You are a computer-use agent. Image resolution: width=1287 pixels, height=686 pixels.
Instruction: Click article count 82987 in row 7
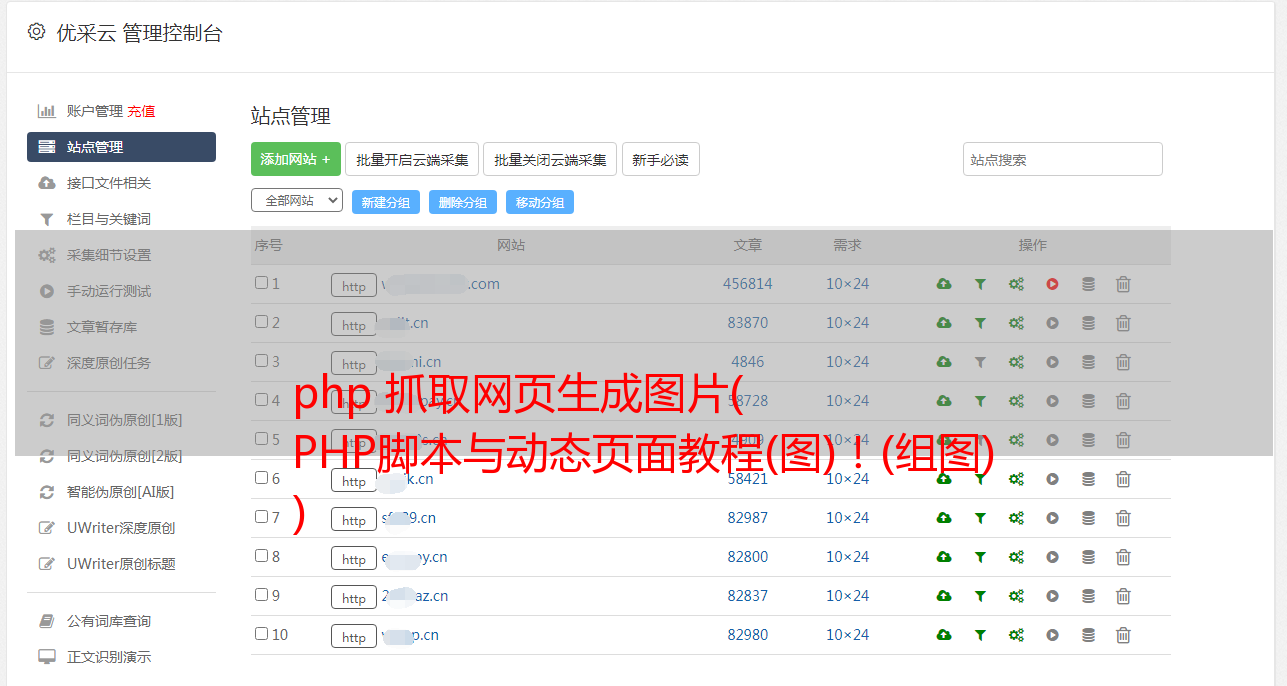[748, 518]
